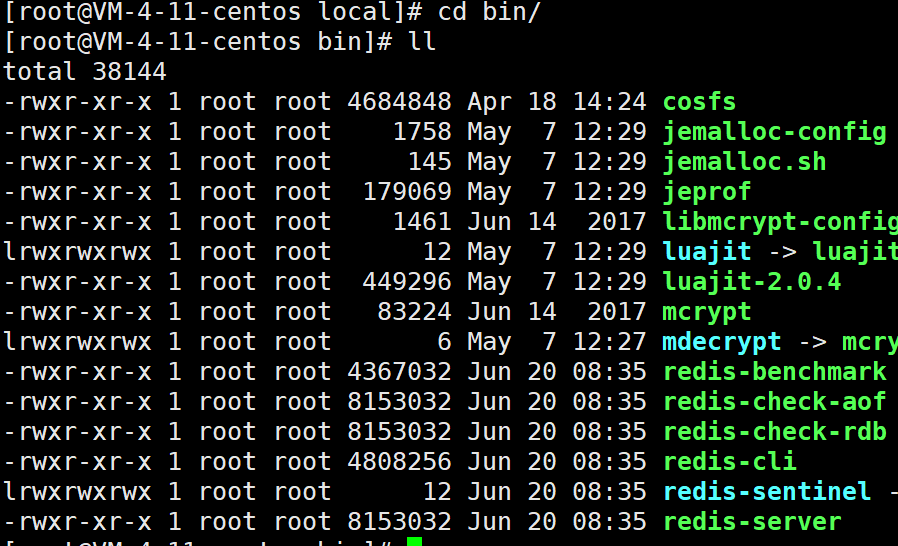Click file size 4367032 of redis-benchmark
This screenshot has height=546, width=898.
click(399, 372)
